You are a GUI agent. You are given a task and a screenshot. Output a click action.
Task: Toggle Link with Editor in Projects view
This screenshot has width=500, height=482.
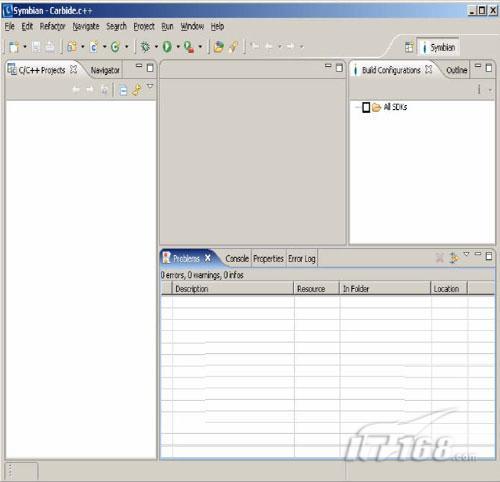137,90
